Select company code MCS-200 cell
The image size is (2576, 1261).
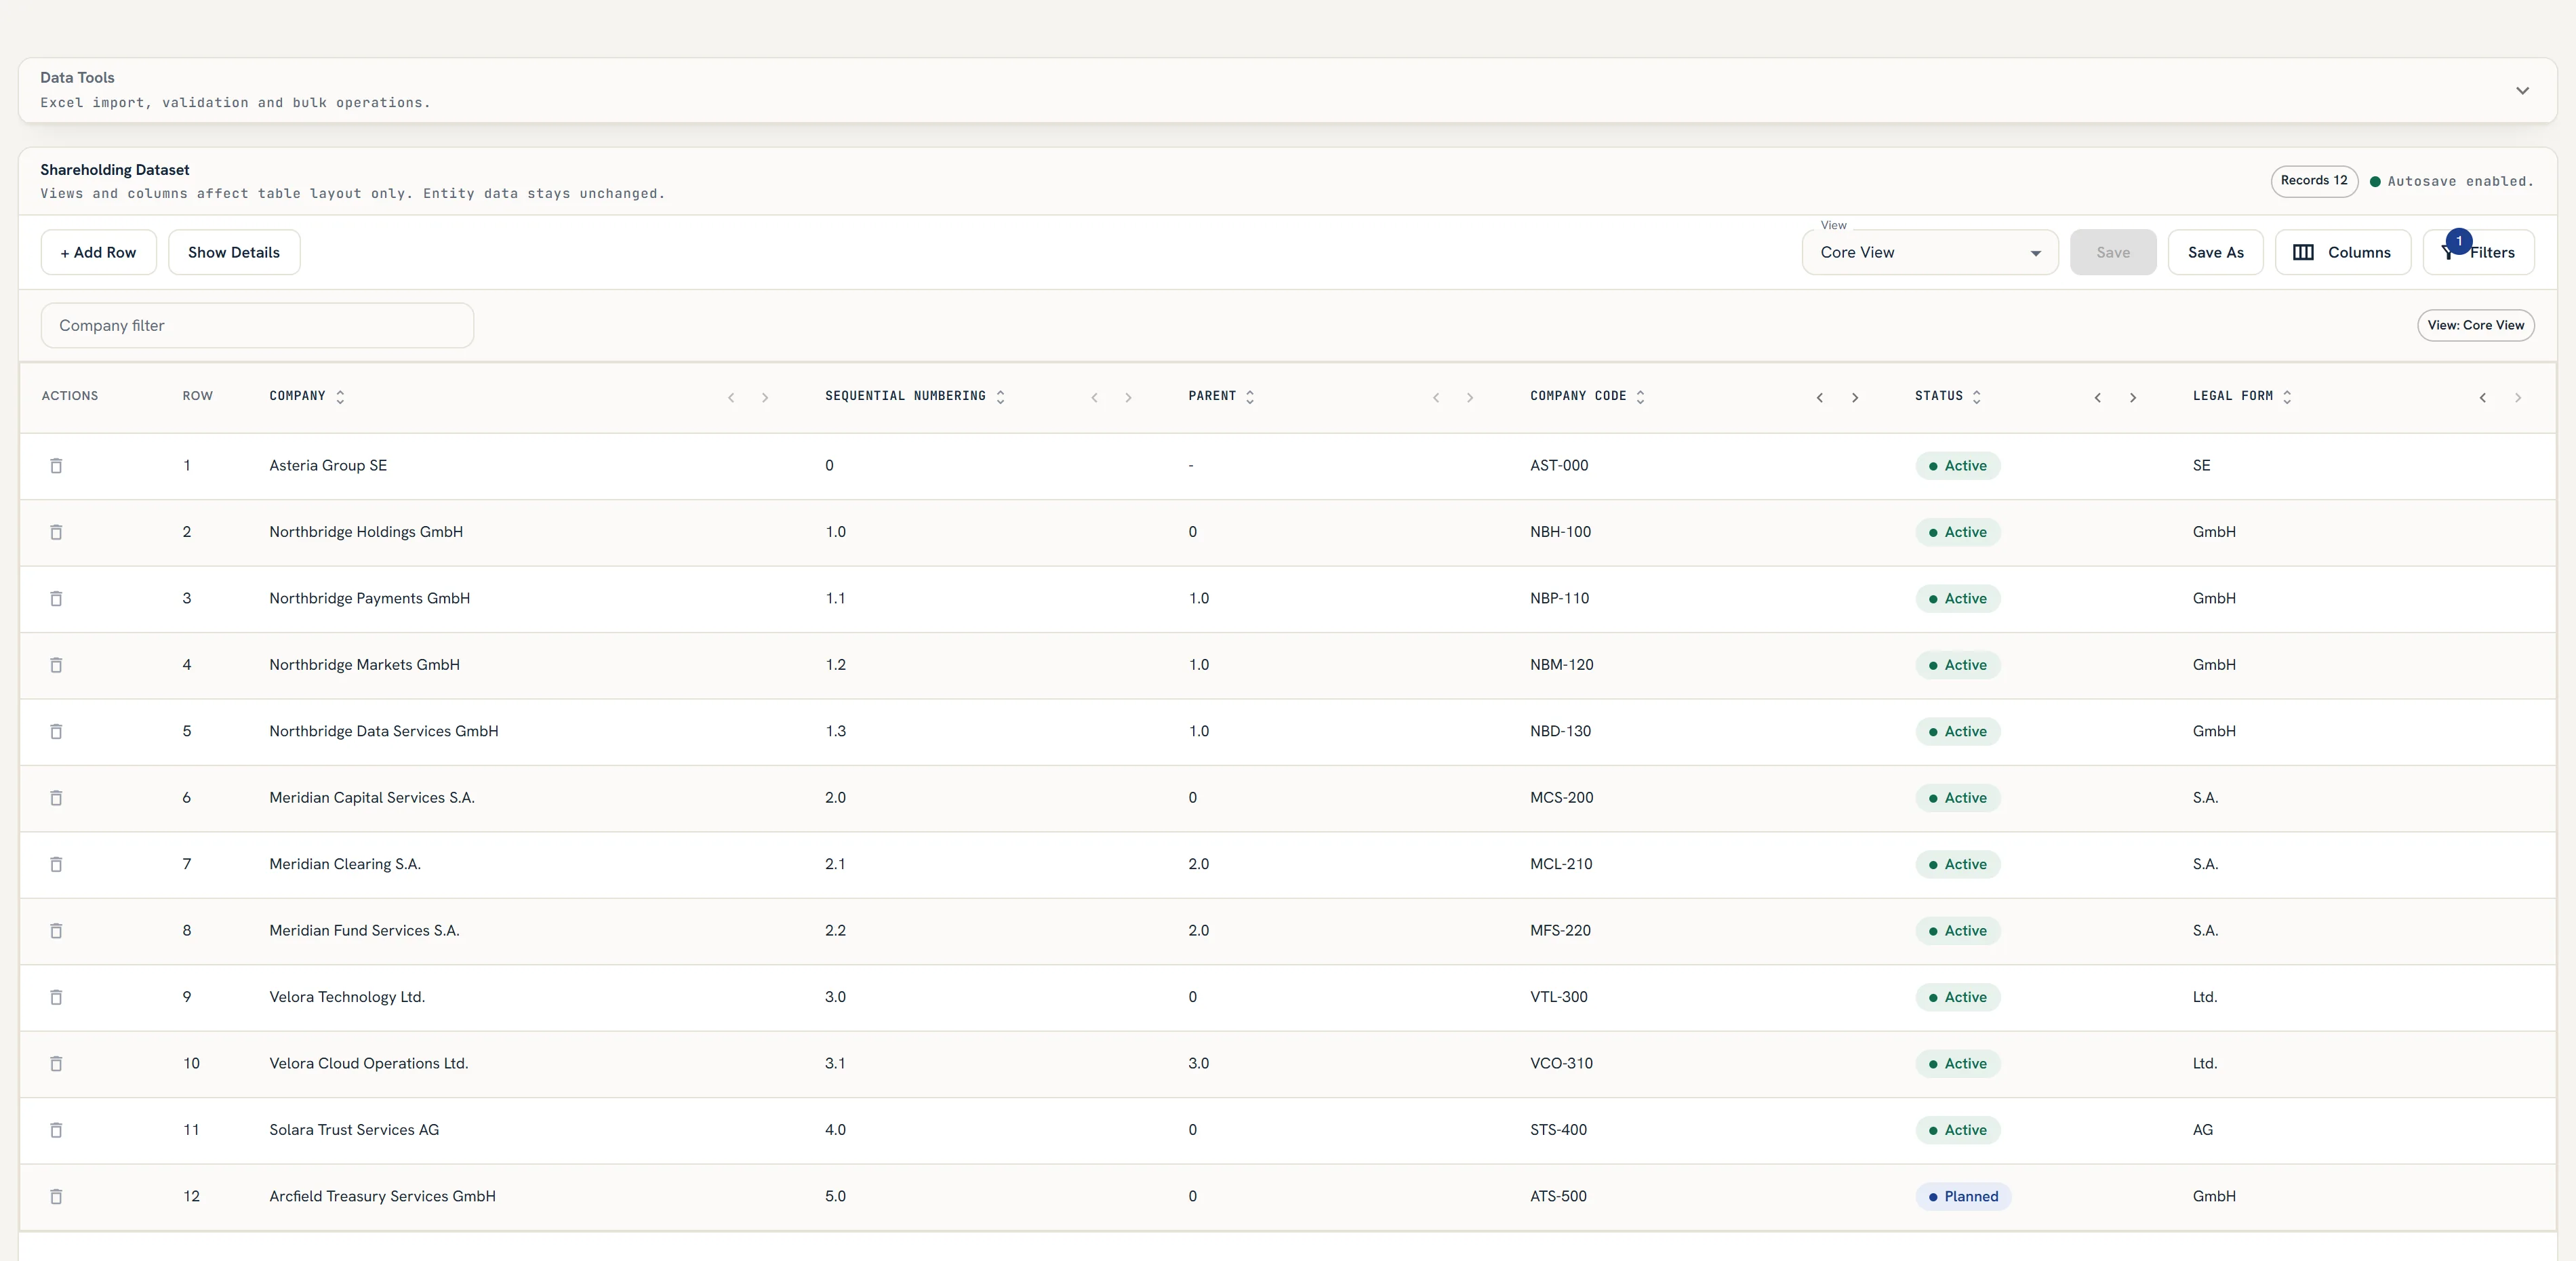(1561, 798)
